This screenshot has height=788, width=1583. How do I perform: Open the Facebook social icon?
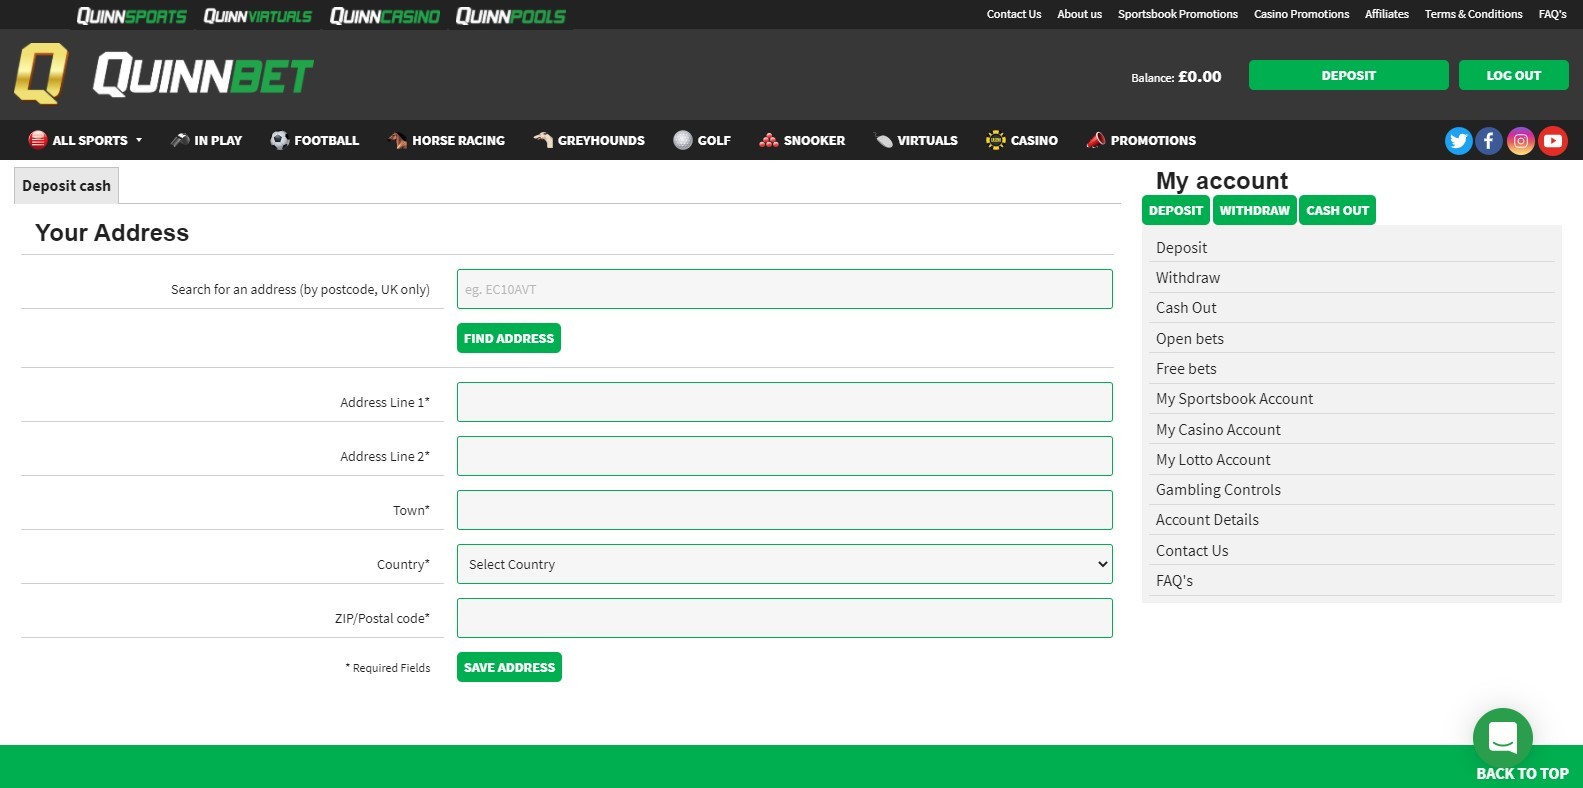pos(1489,141)
